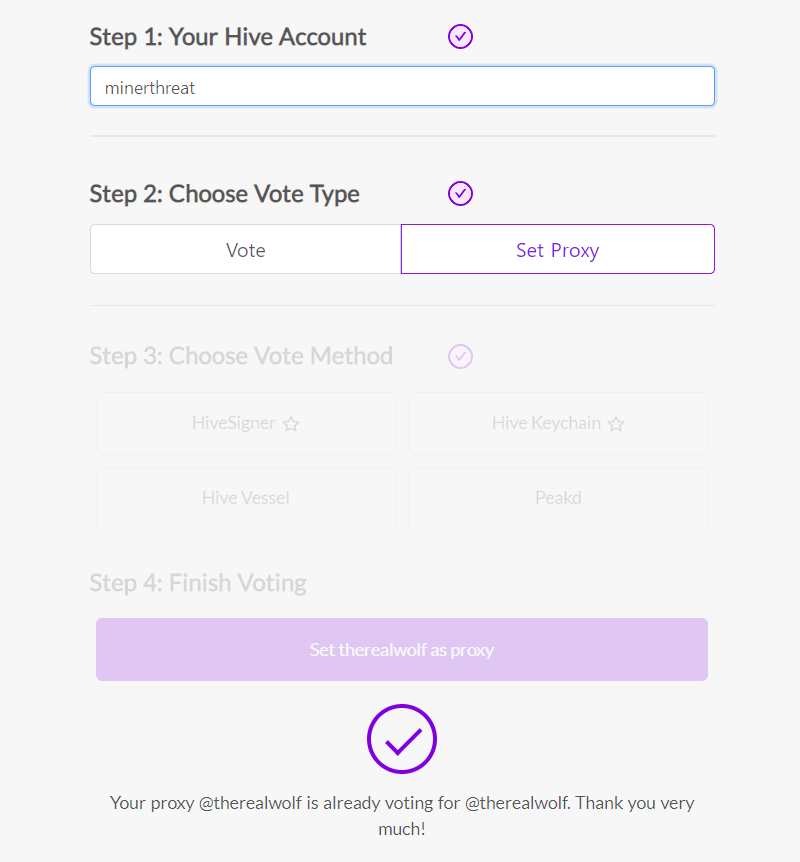
Task: Click the Step 4: Finish Voting heading
Action: point(198,582)
